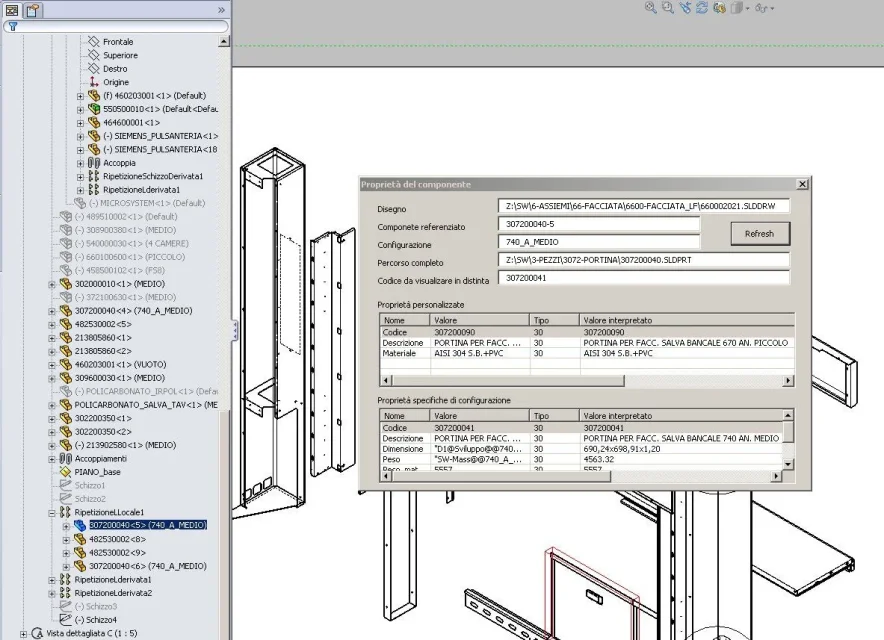
Task: Select Schizzo1 sketch in tree
Action: tap(90, 485)
